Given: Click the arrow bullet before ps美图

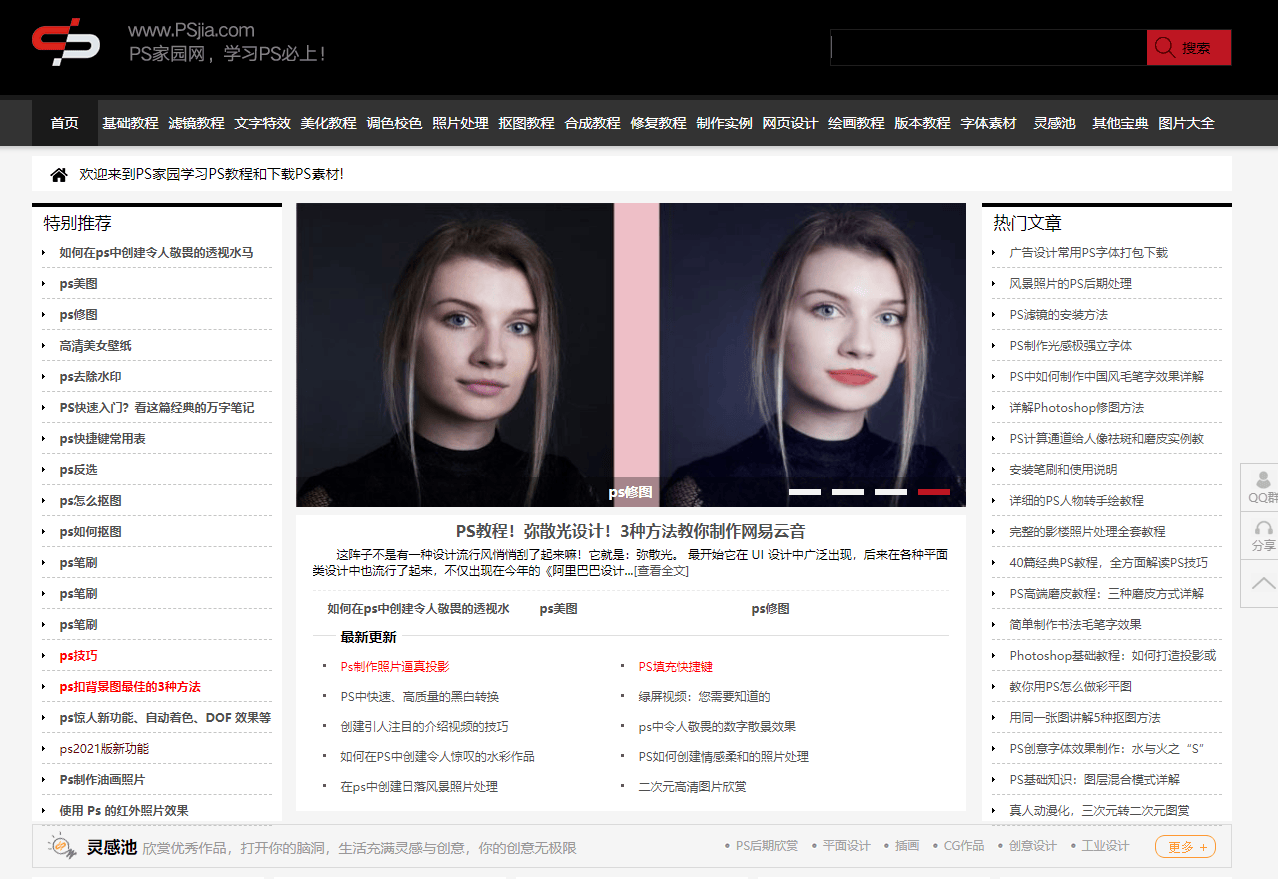Looking at the screenshot, I should tap(42, 284).
